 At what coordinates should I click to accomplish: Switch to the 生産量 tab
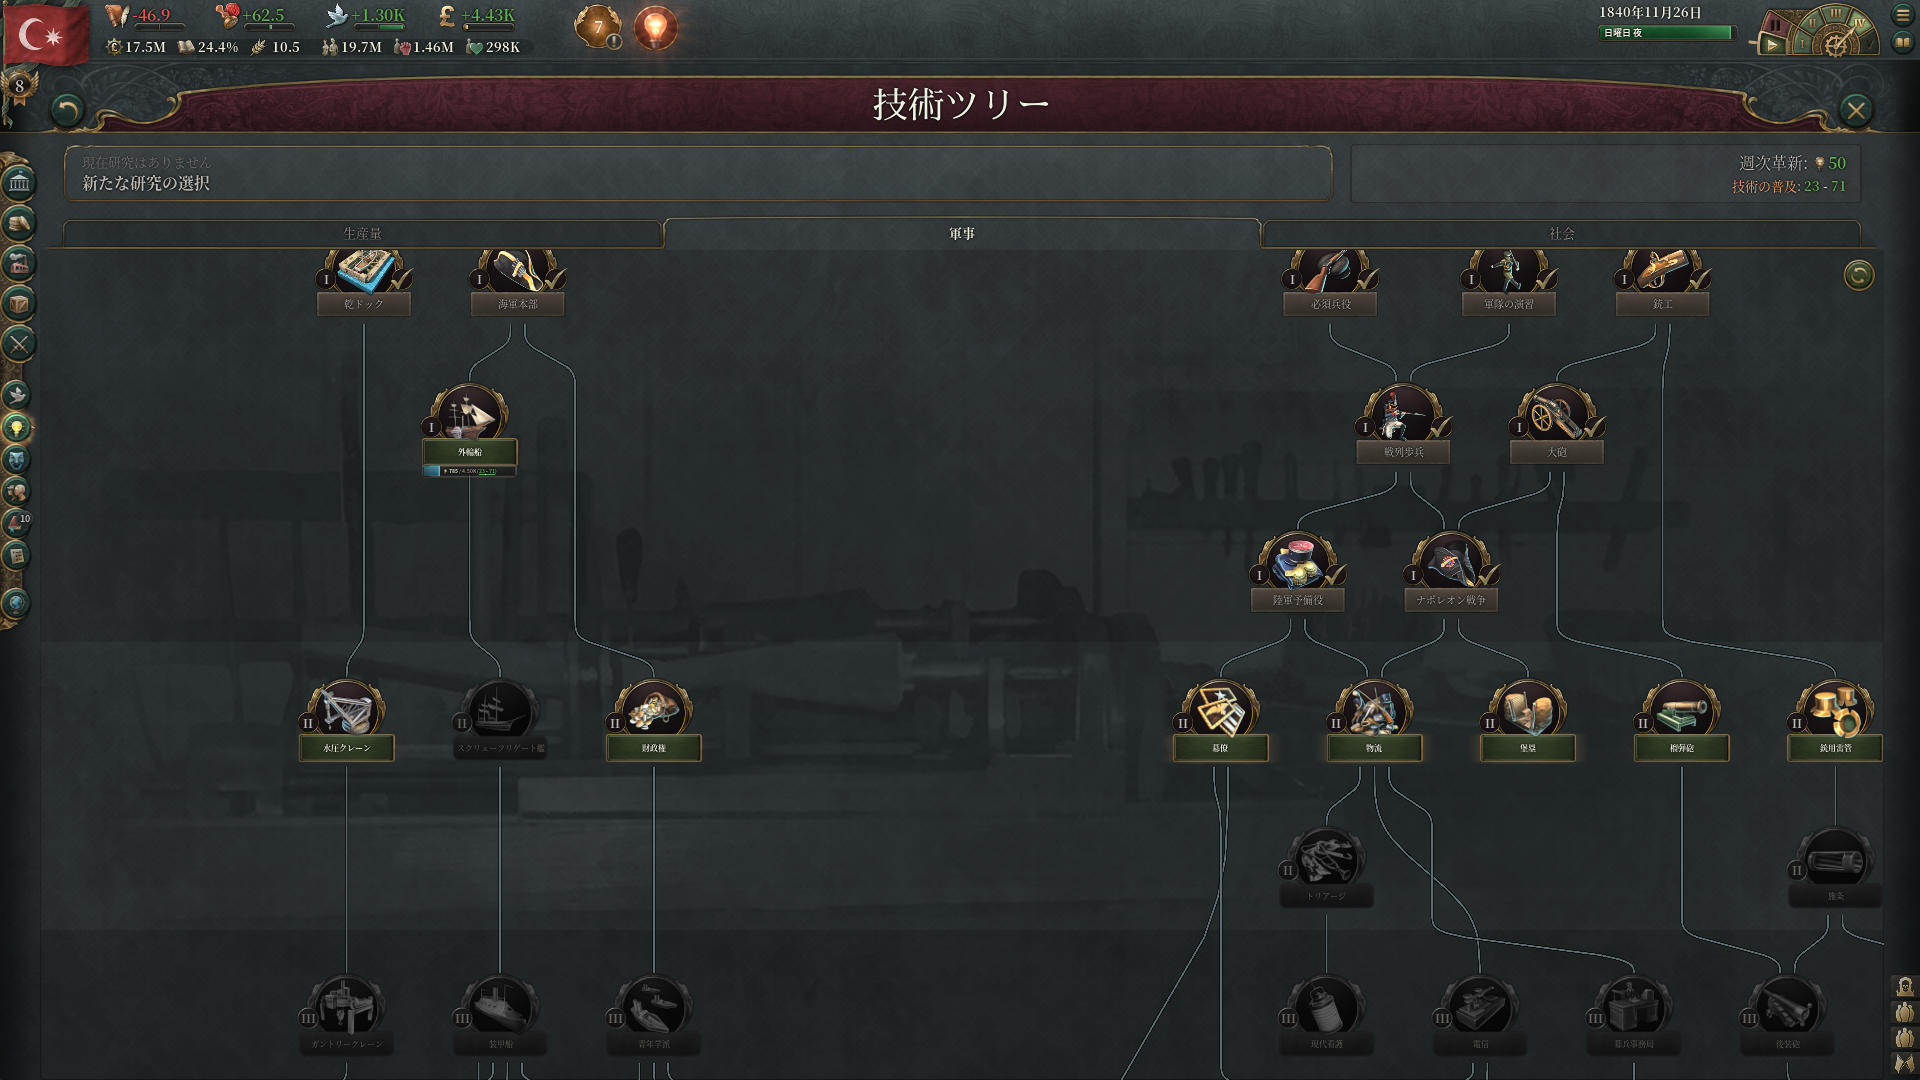pyautogui.click(x=362, y=233)
